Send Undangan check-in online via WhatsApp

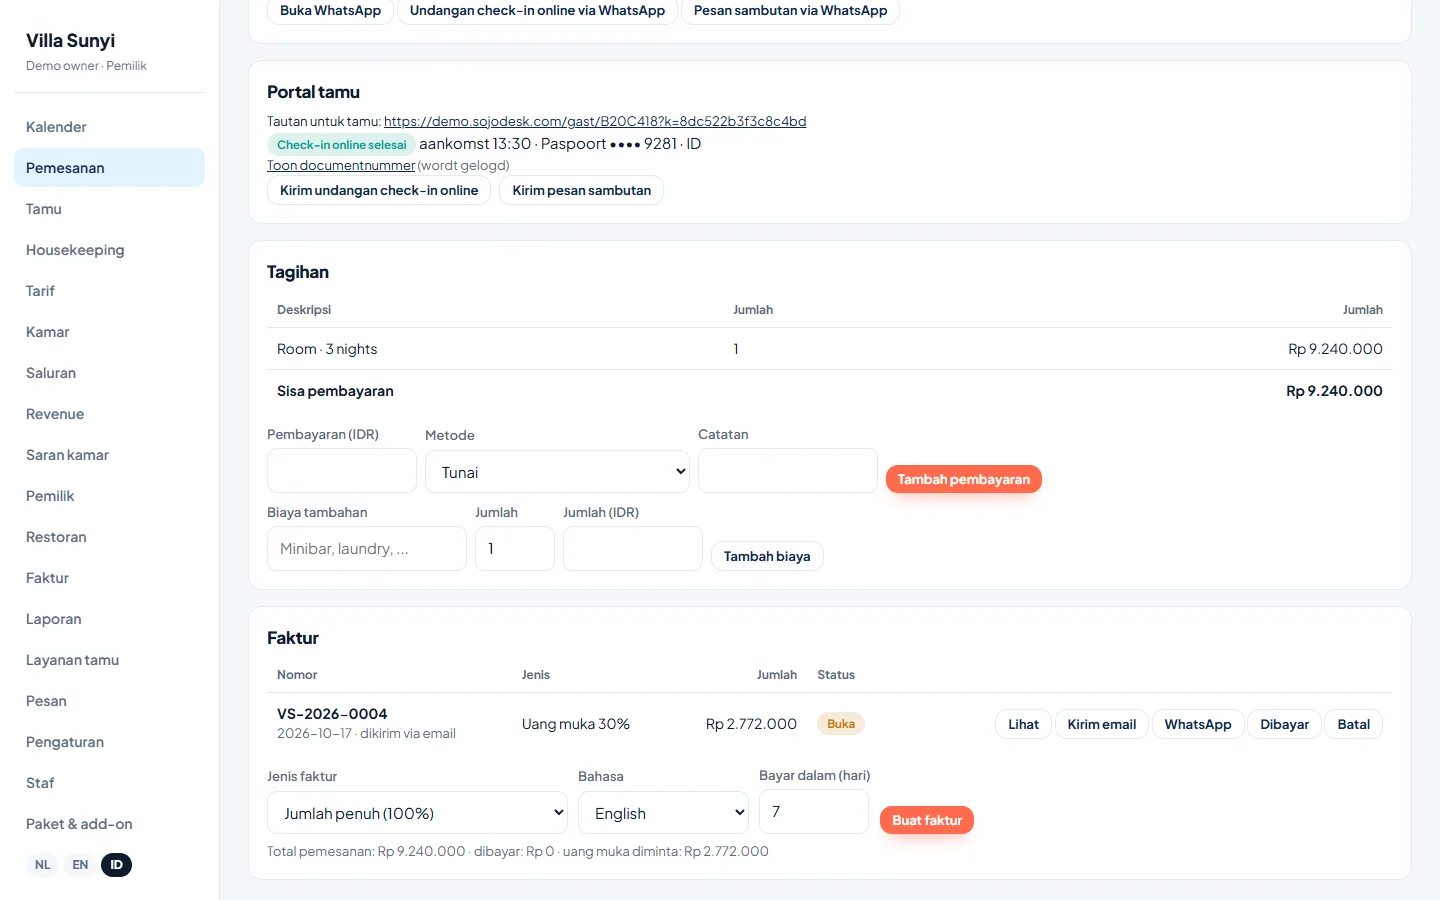(x=537, y=11)
